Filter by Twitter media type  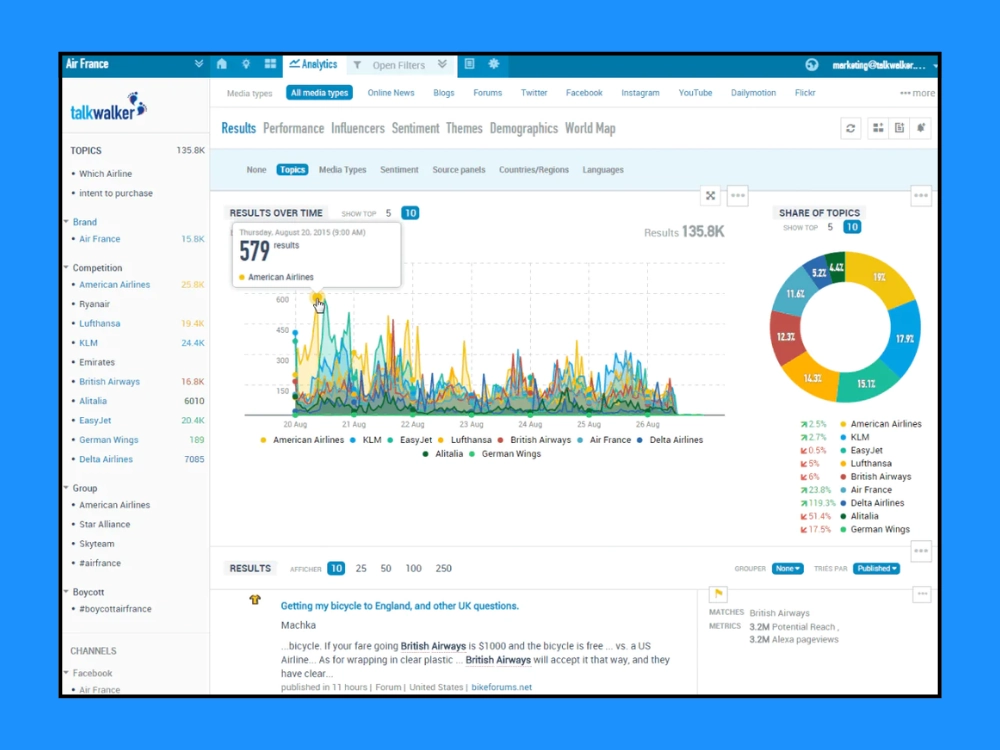pyautogui.click(x=534, y=93)
